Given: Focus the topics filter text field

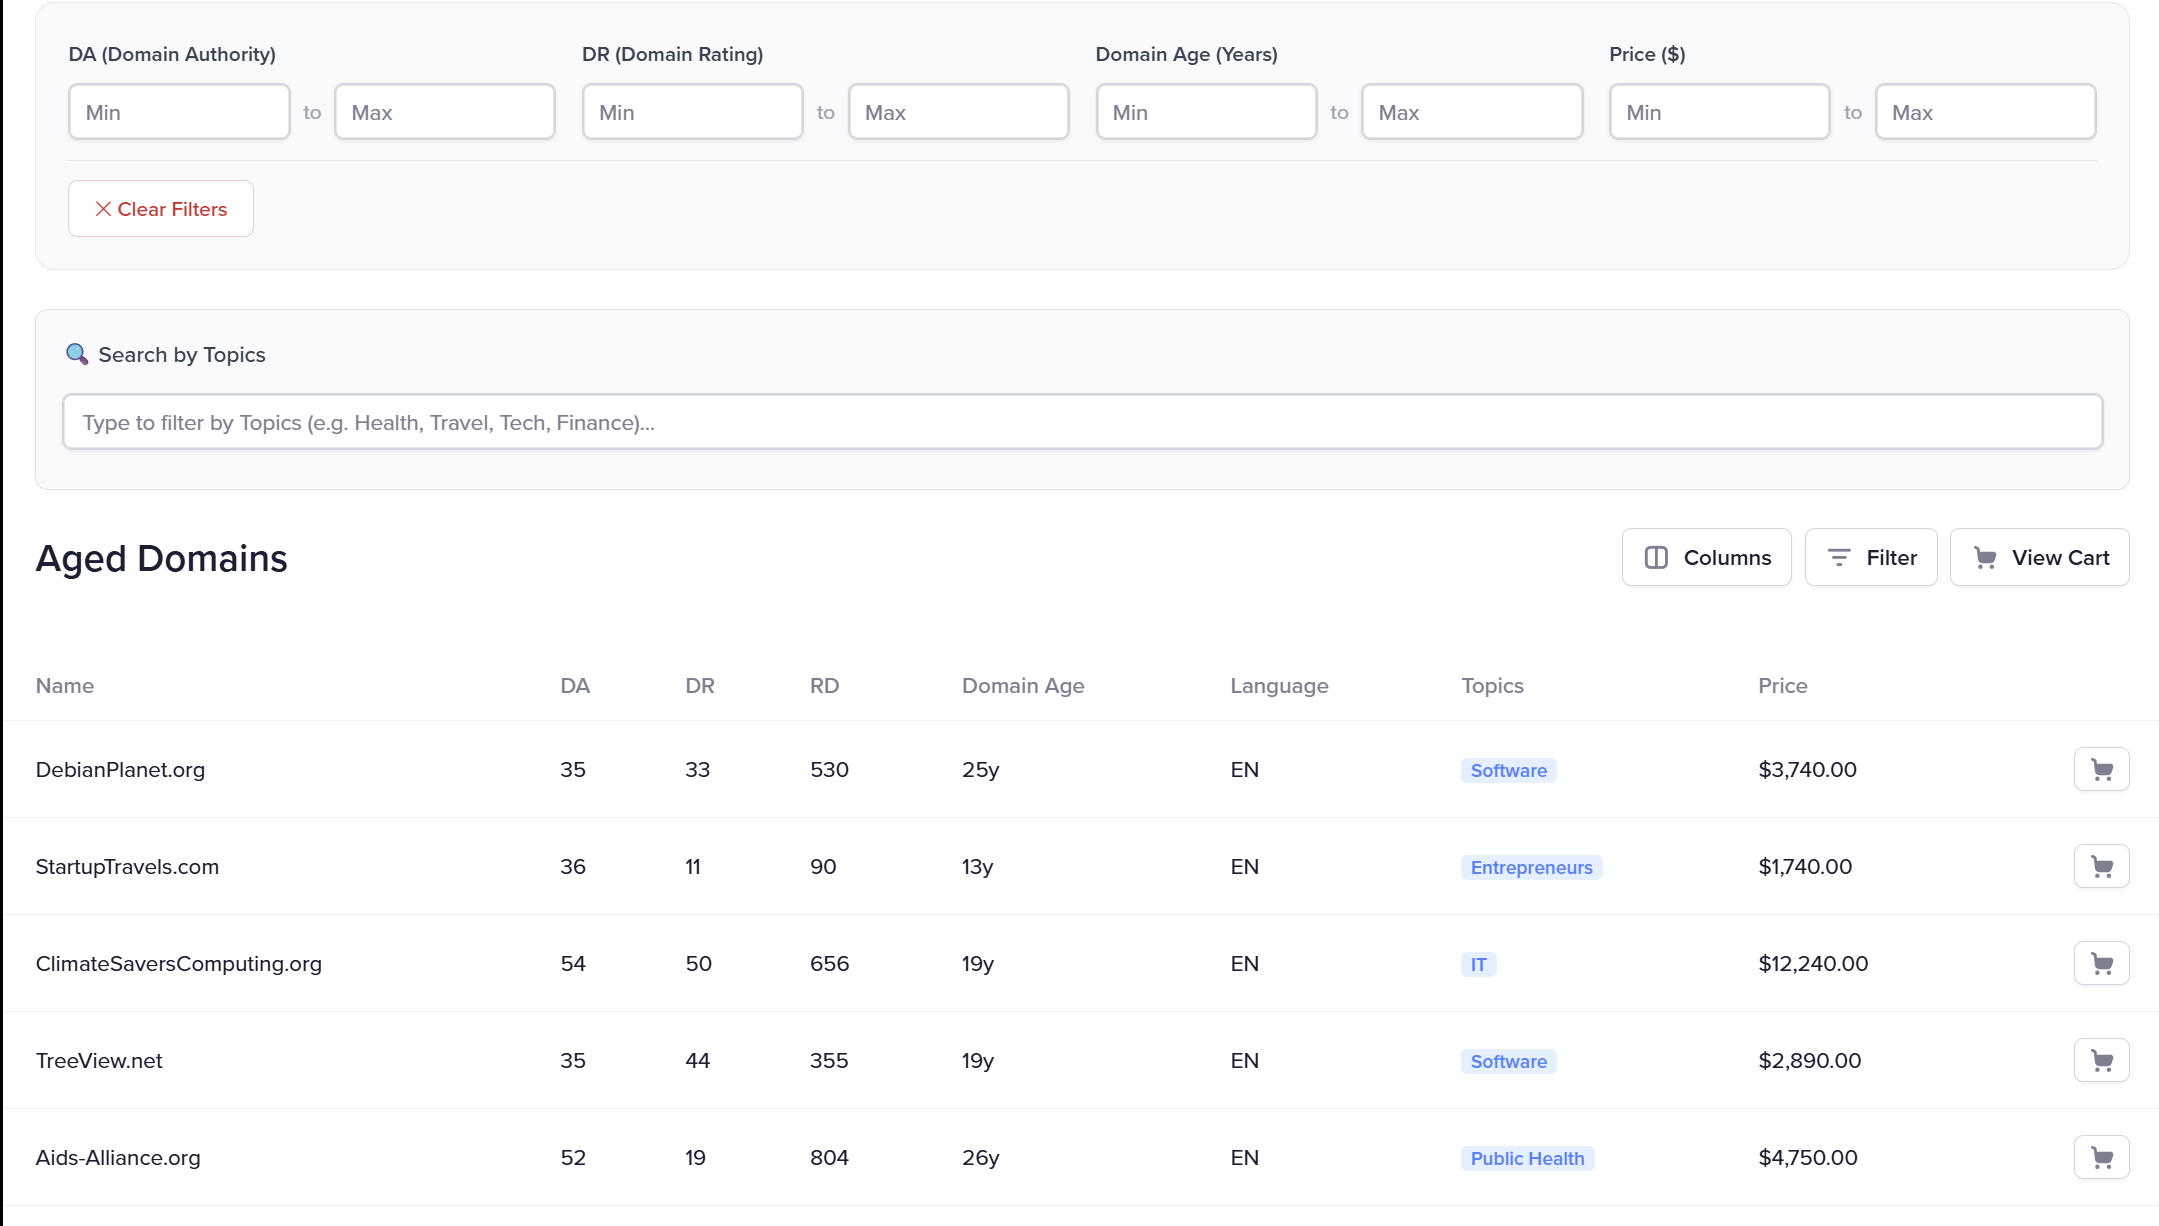Looking at the screenshot, I should [x=1082, y=422].
